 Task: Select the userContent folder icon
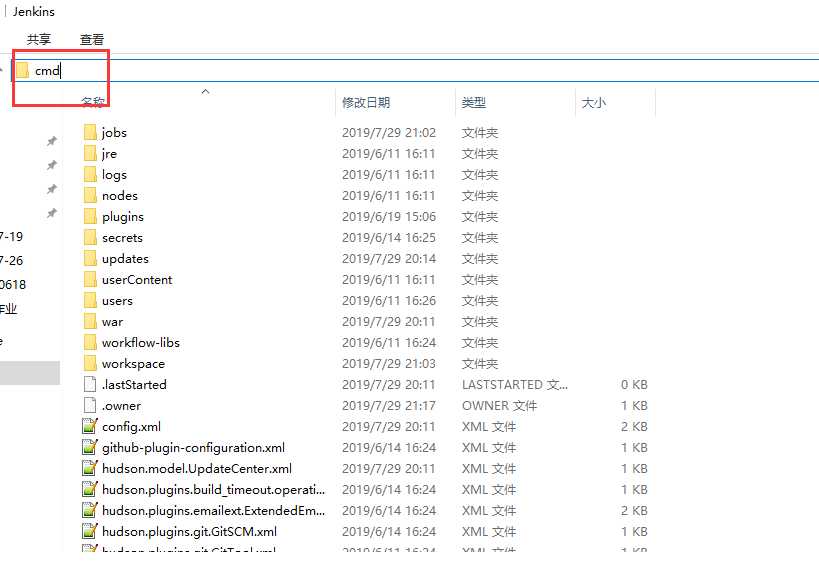90,279
